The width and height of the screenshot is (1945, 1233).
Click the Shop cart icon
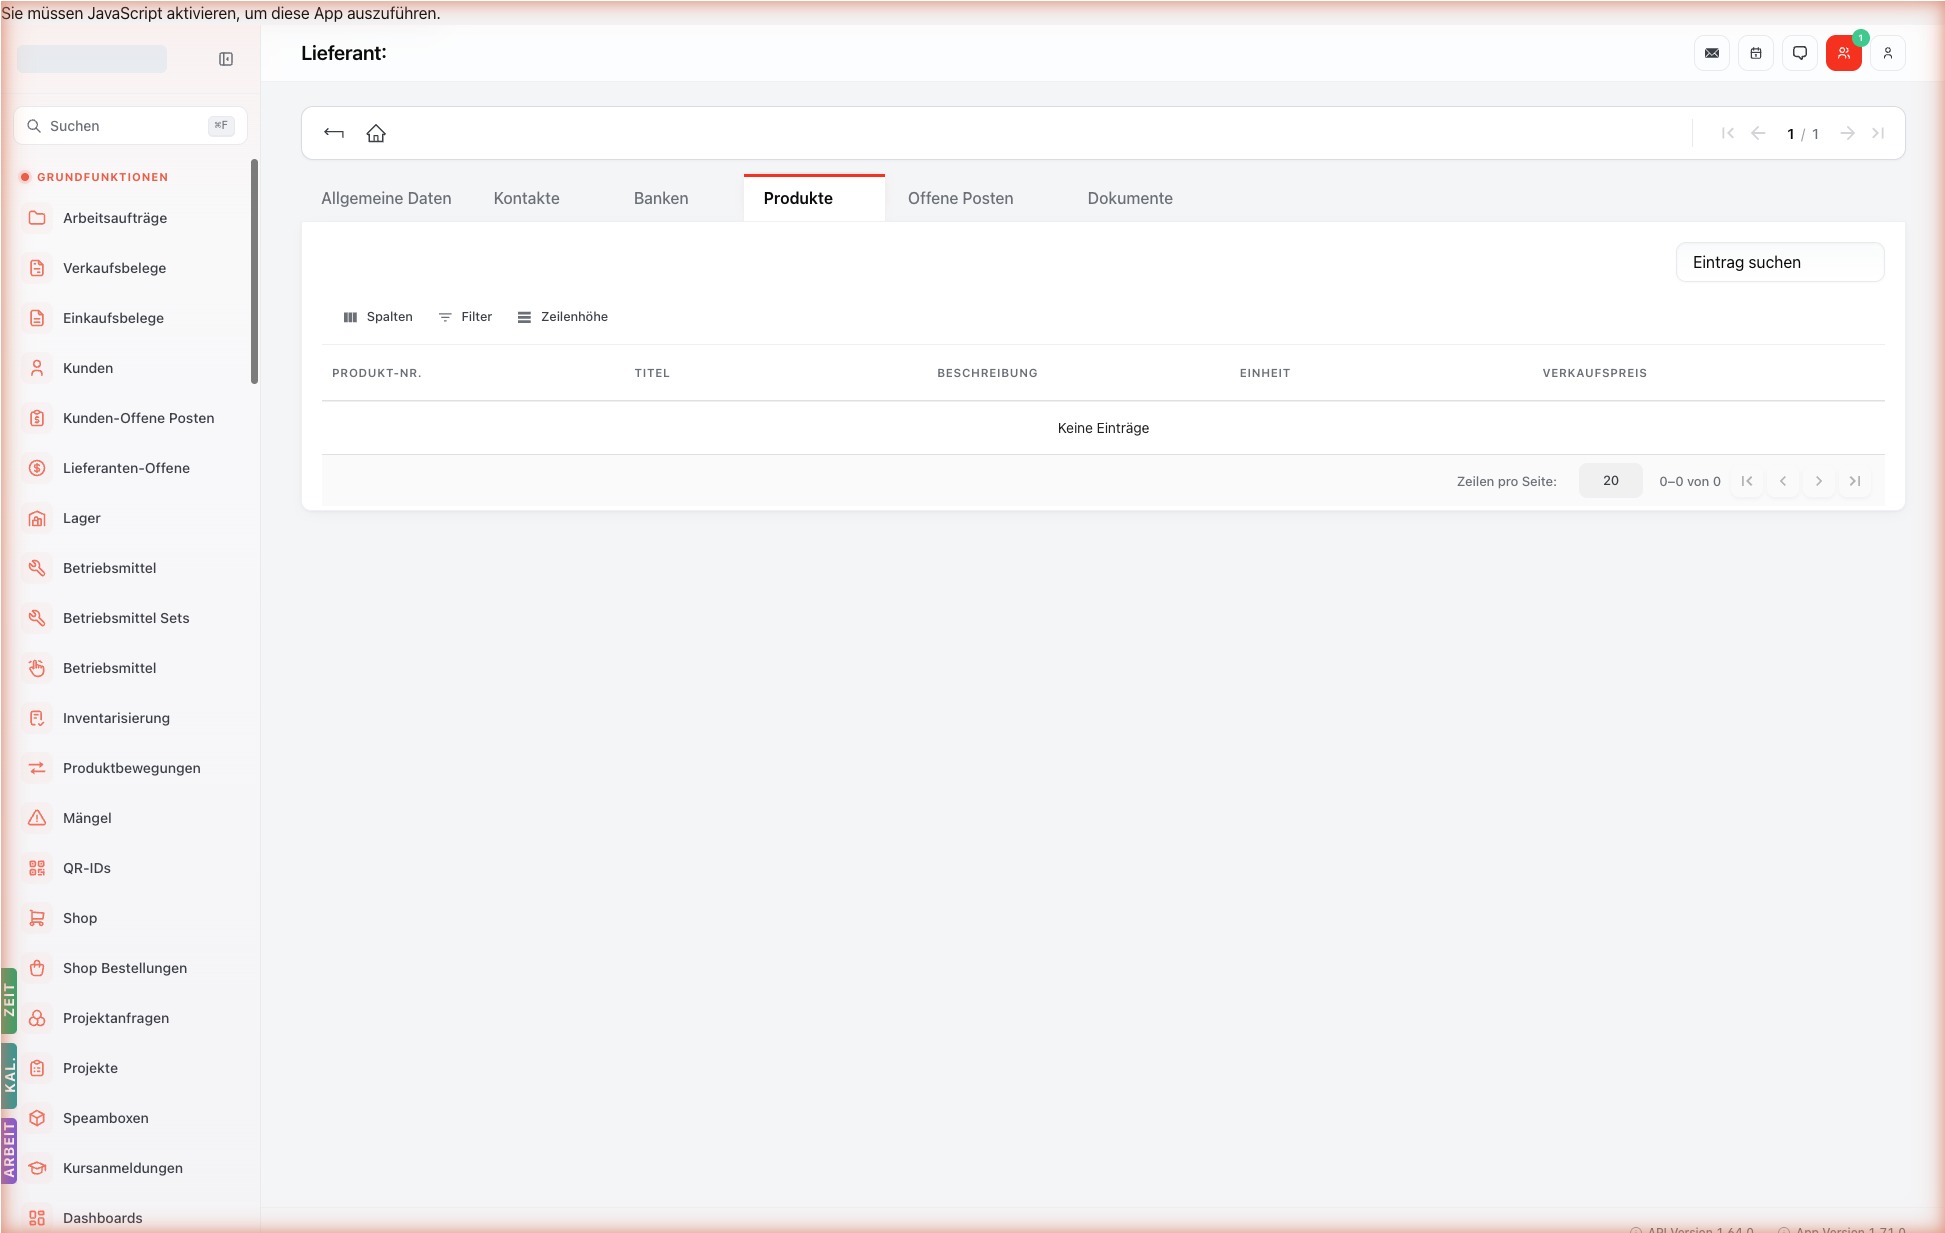click(x=37, y=918)
